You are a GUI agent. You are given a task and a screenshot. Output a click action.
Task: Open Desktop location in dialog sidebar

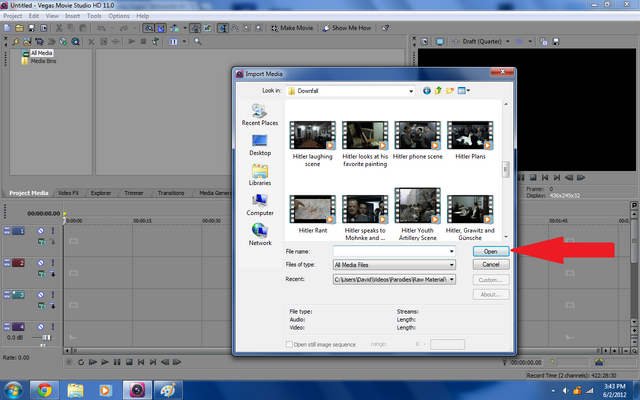pyautogui.click(x=260, y=145)
